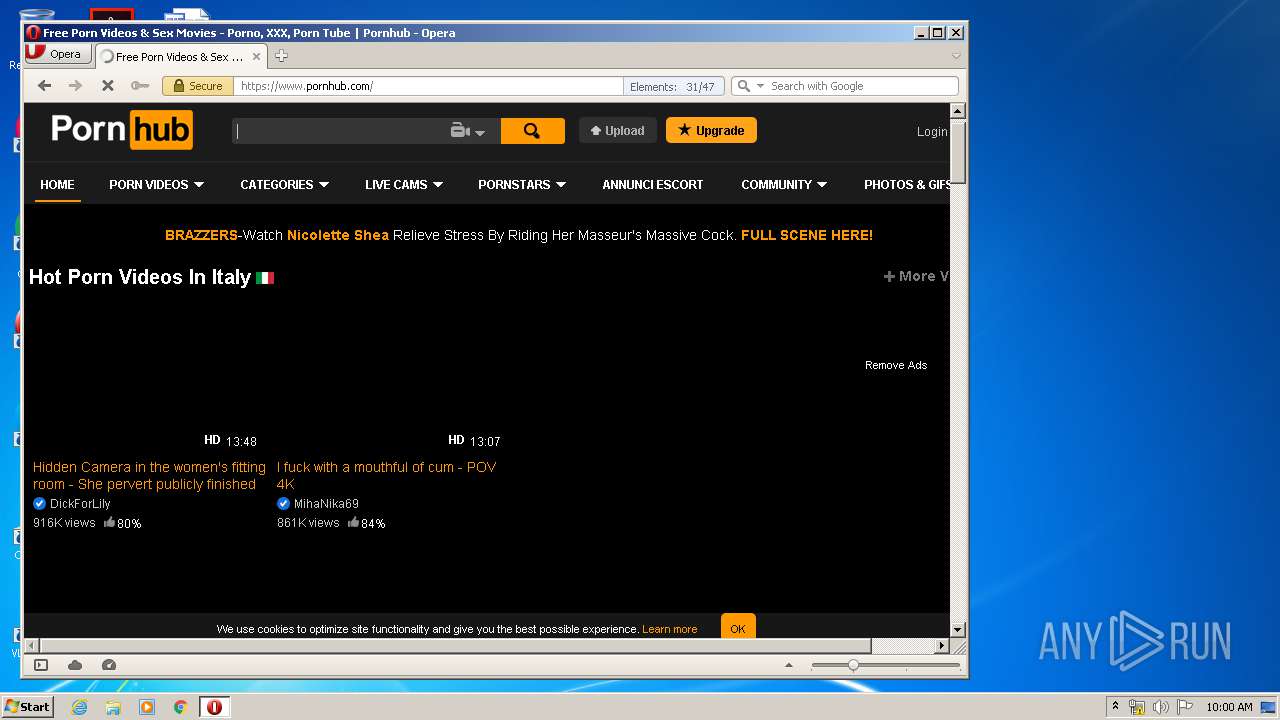1280x720 pixels.
Task: Toggle the Opera panels sidebar icon
Action: [41, 665]
